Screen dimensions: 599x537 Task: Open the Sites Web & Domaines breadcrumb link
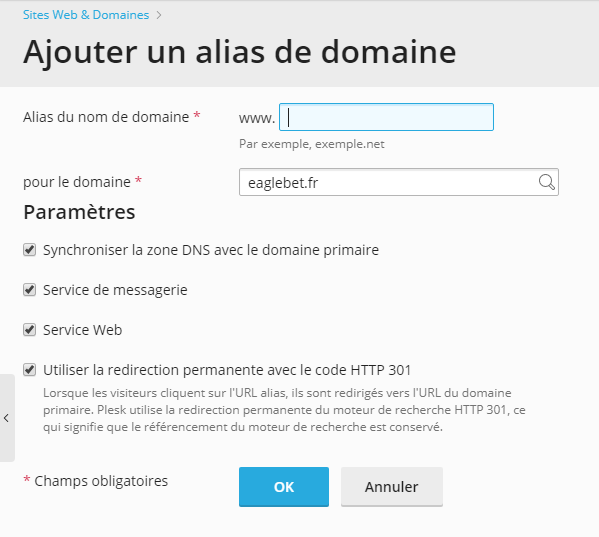coord(86,15)
